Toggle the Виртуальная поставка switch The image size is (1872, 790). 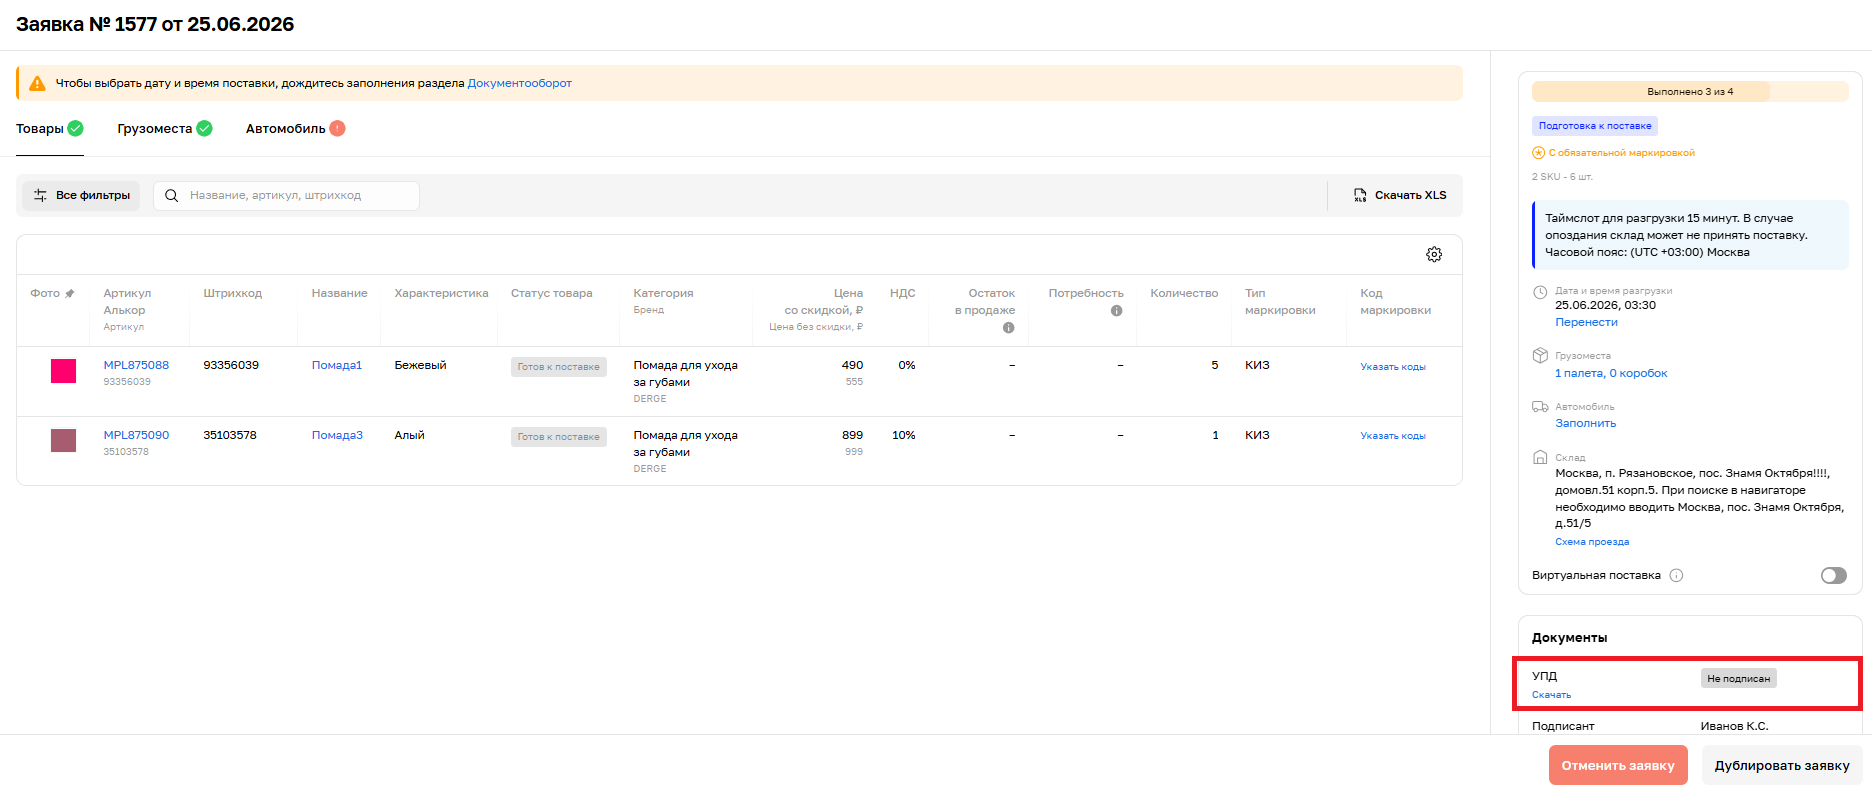pos(1834,575)
